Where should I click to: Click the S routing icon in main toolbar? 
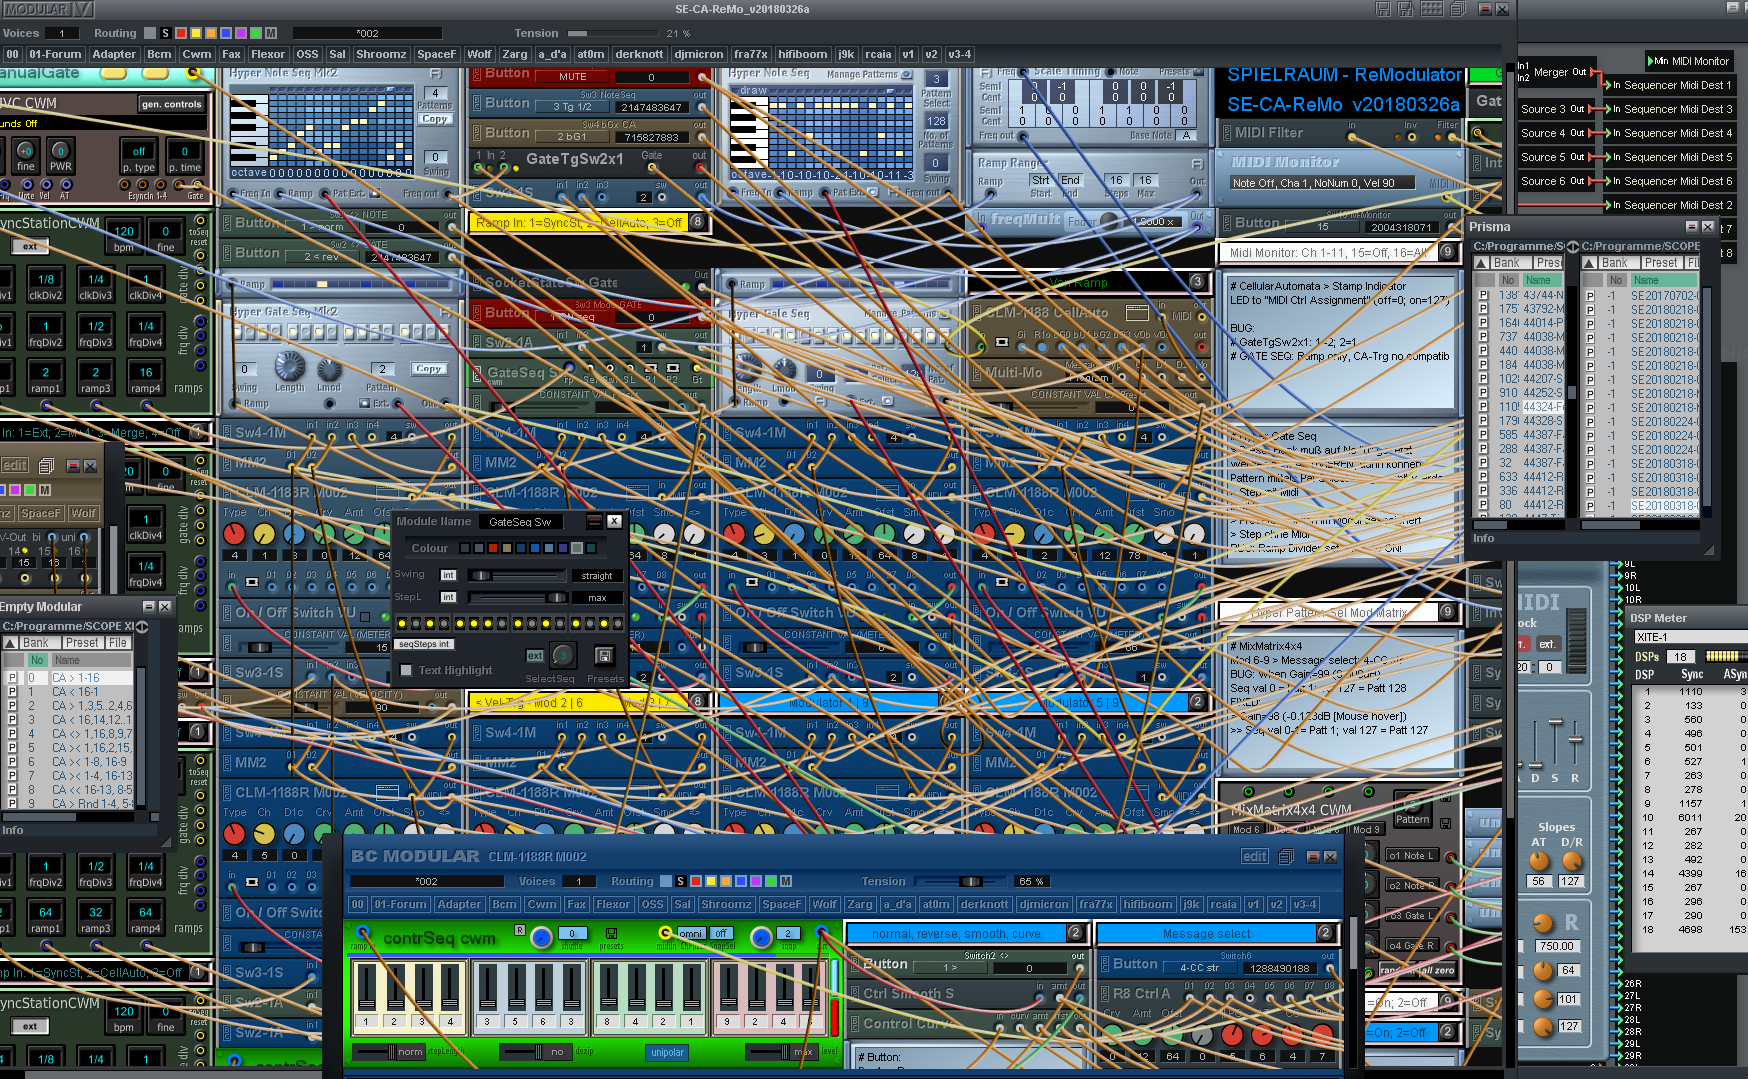coord(165,33)
